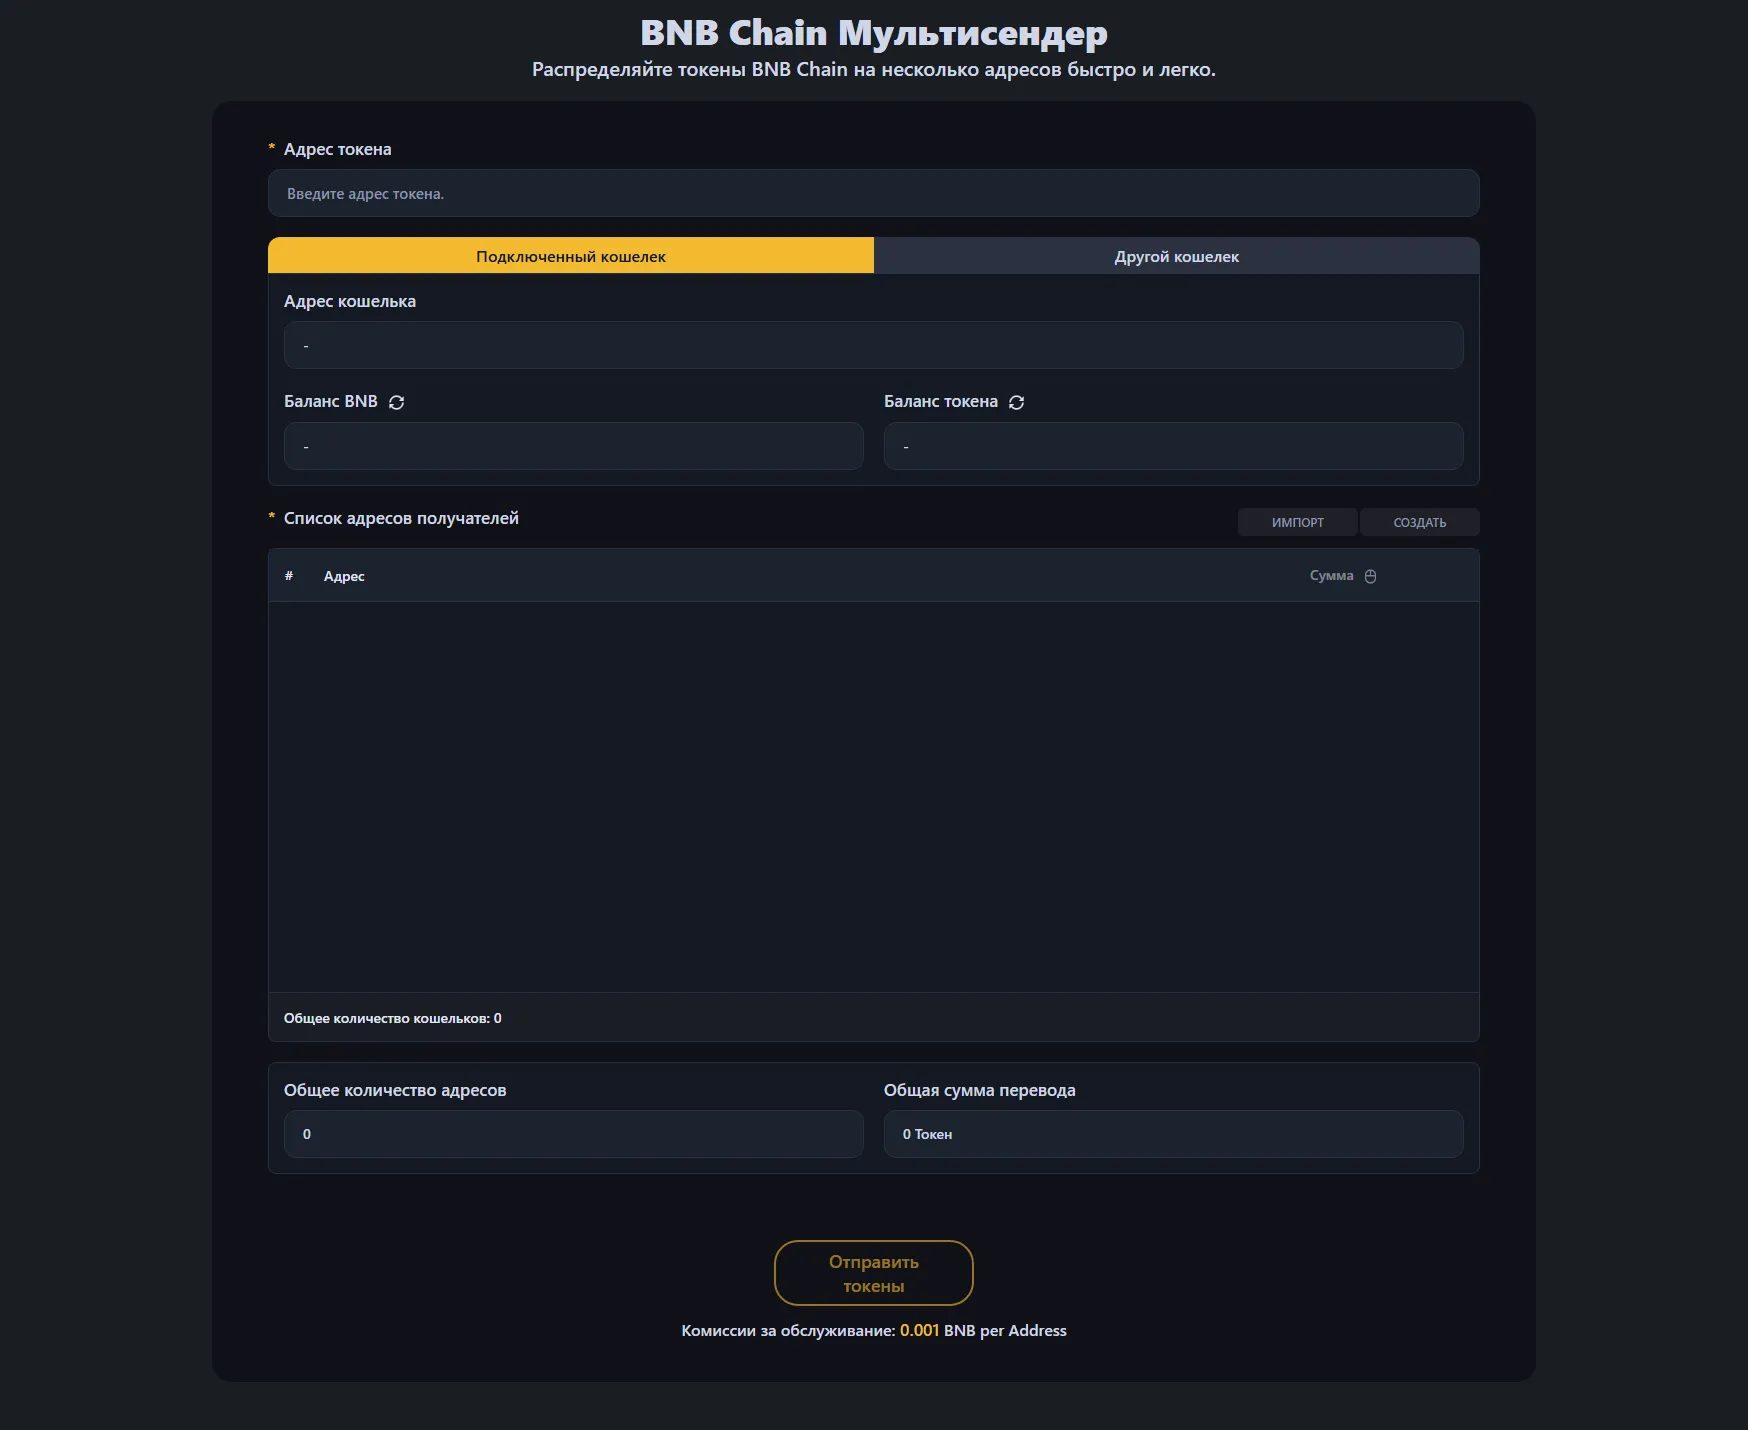The width and height of the screenshot is (1748, 1430).
Task: Click the Адрес column header
Action: tap(344, 576)
